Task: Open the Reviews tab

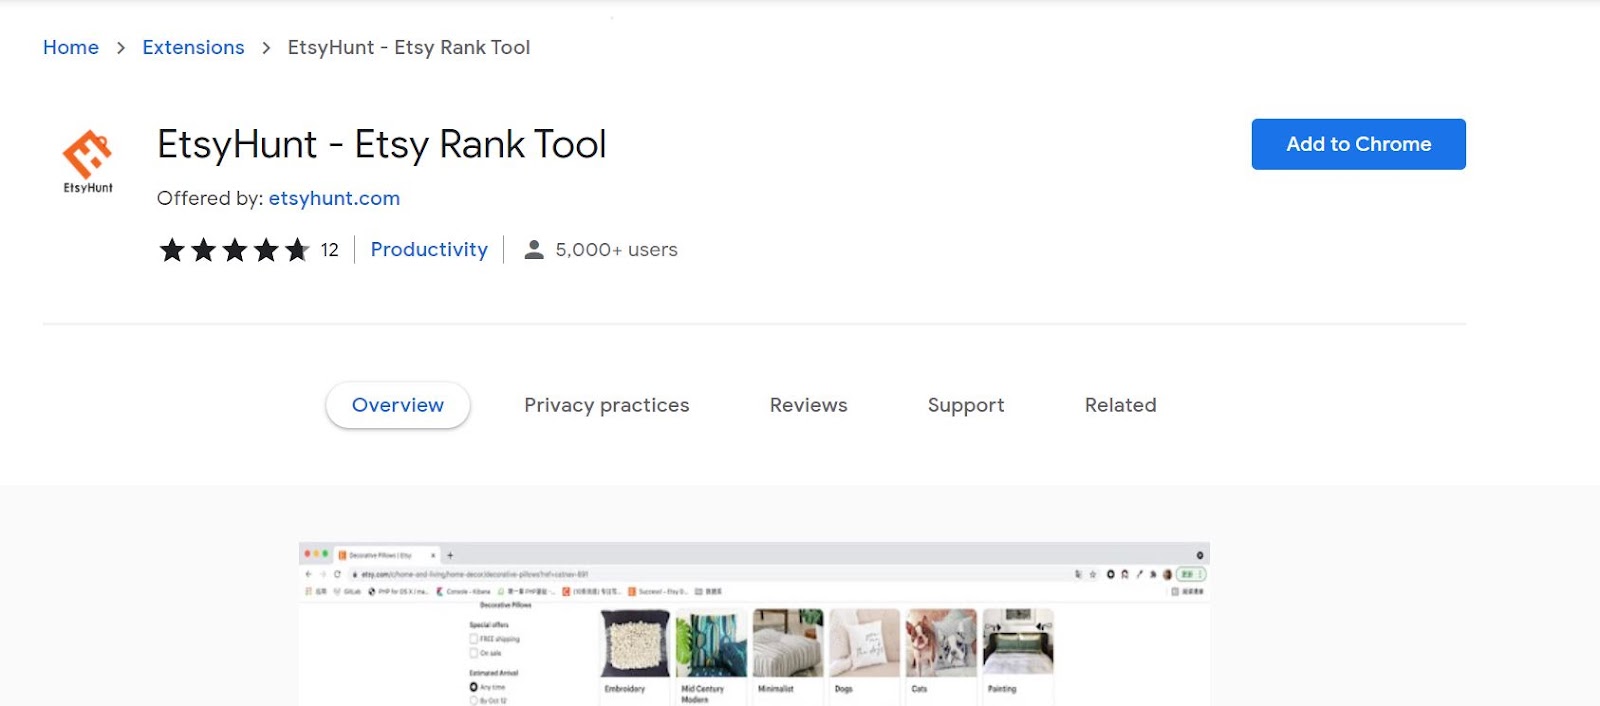Action: pos(808,405)
